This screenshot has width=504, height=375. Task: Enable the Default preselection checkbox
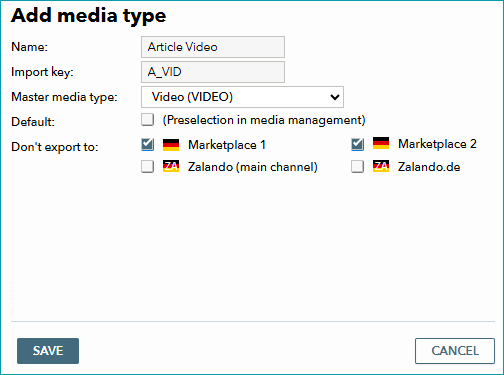click(x=147, y=119)
